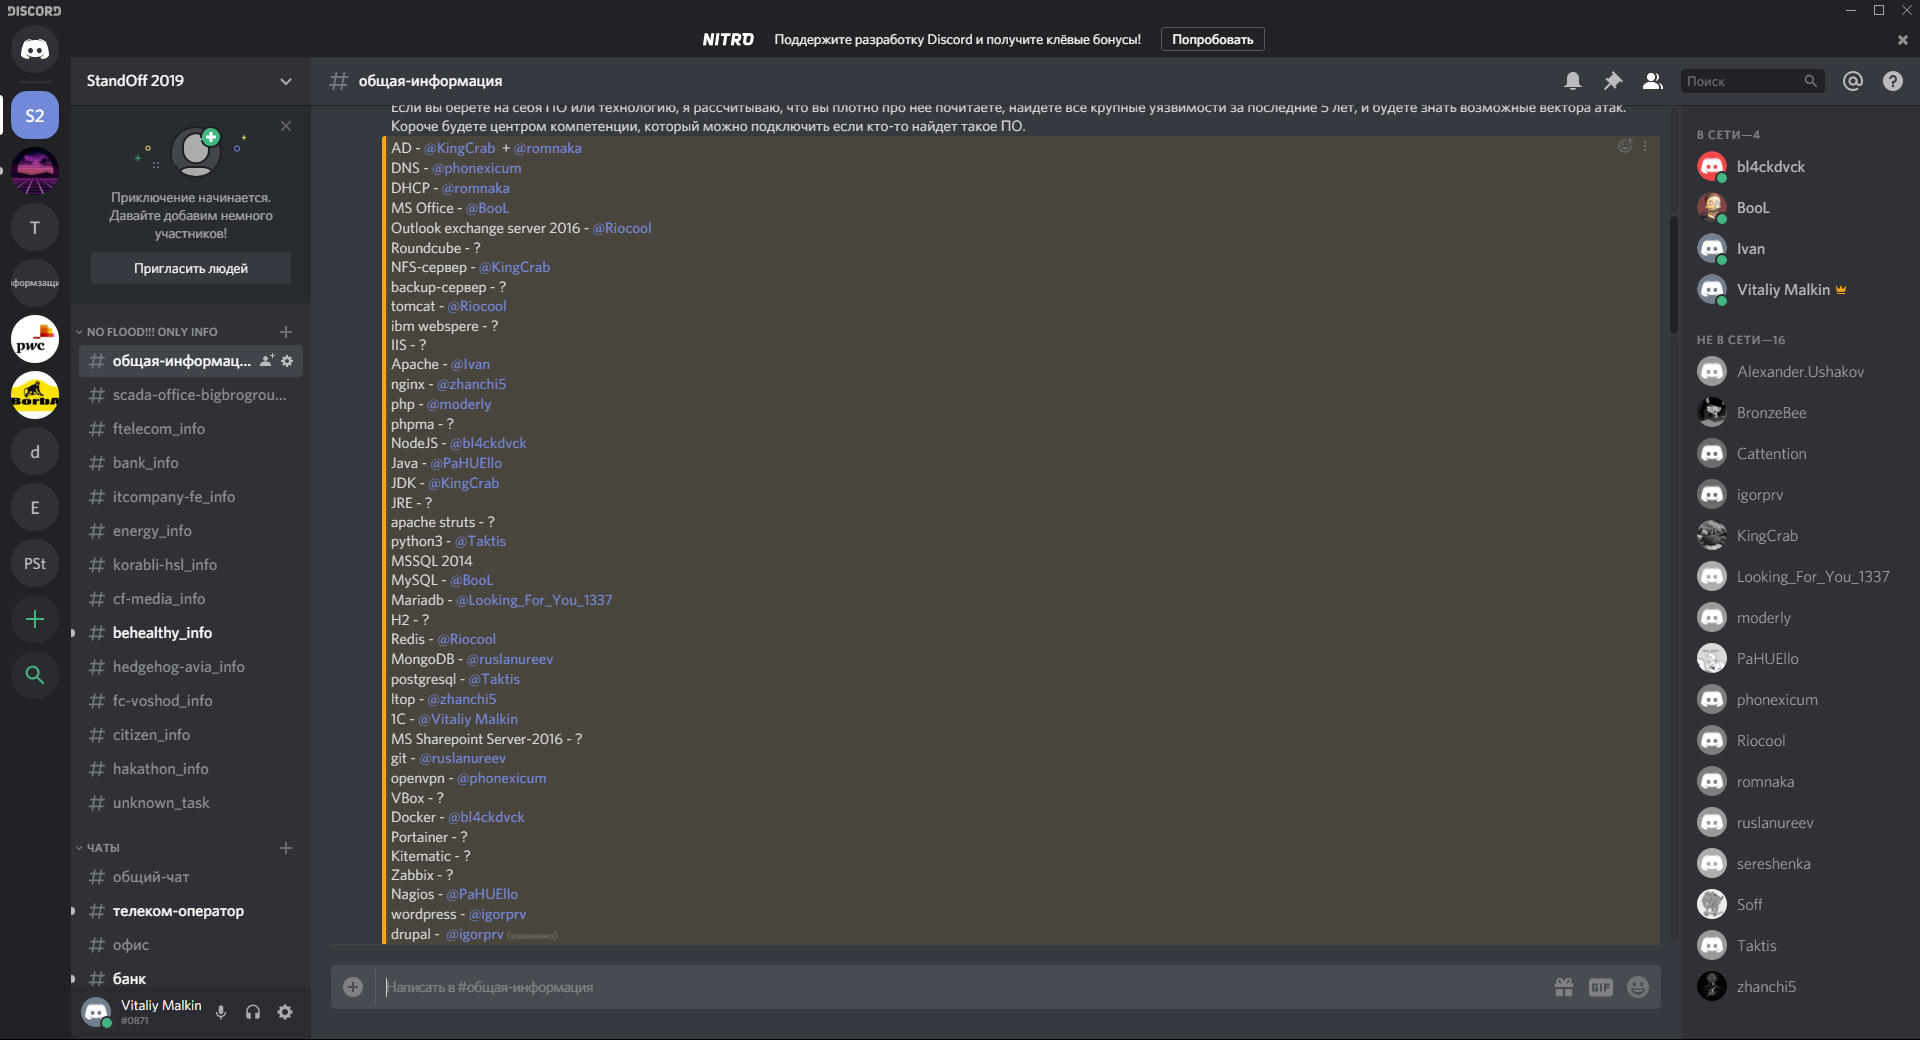Open @KingCrab mention next to AD
The height and width of the screenshot is (1040, 1920).
point(459,148)
